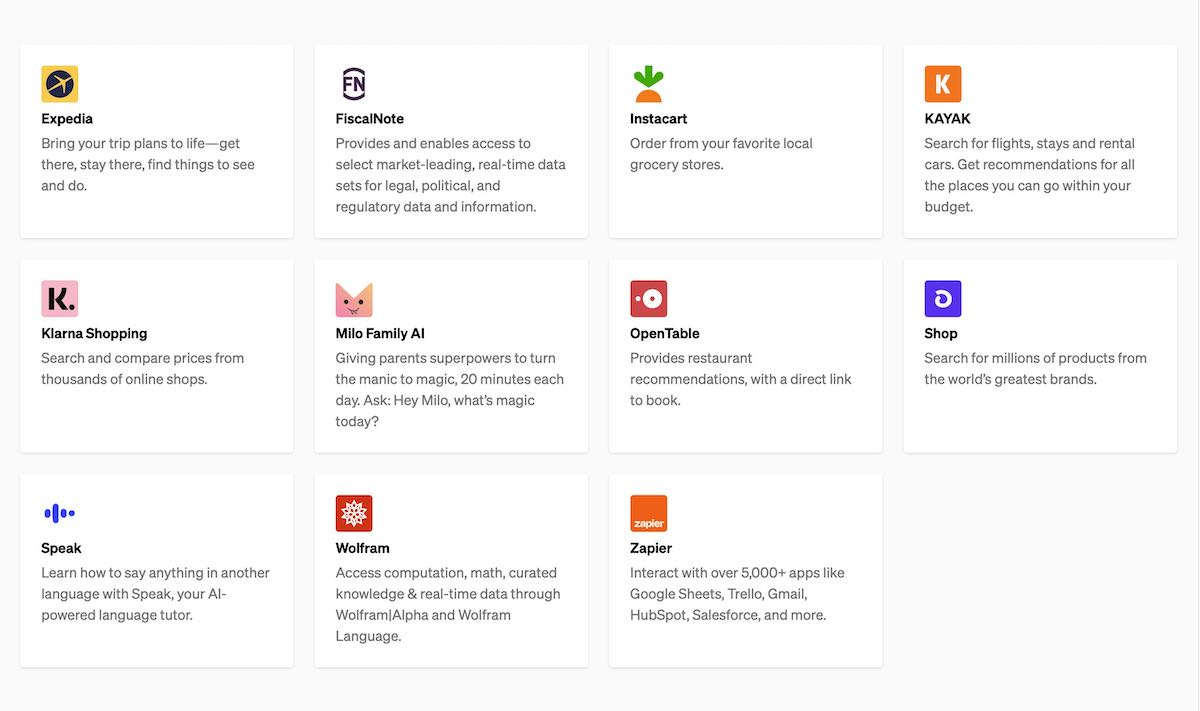Click the Milo Family AI description text
The width and height of the screenshot is (1200, 711).
click(449, 389)
